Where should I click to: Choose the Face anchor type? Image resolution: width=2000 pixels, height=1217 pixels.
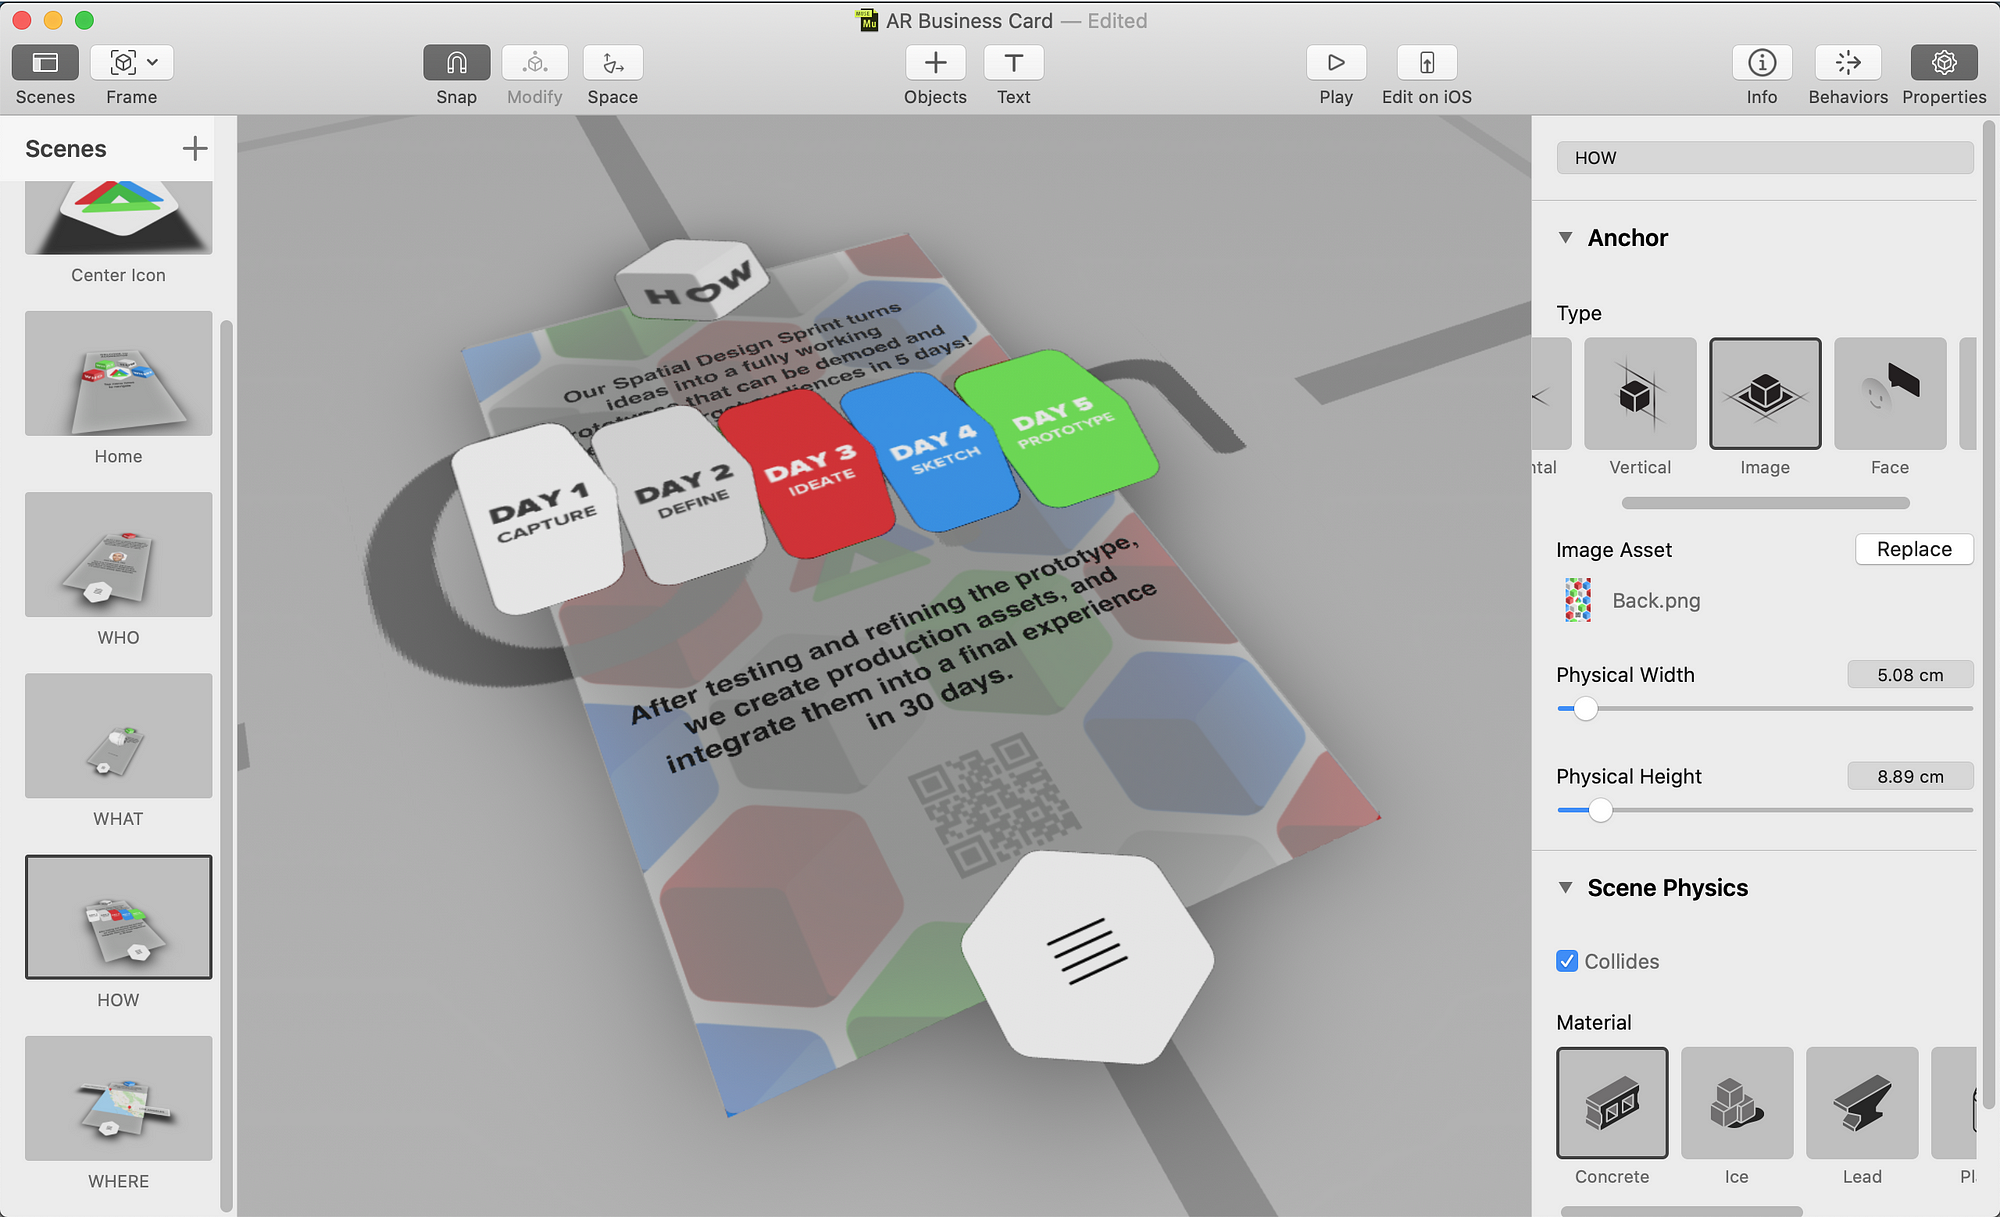1890,393
